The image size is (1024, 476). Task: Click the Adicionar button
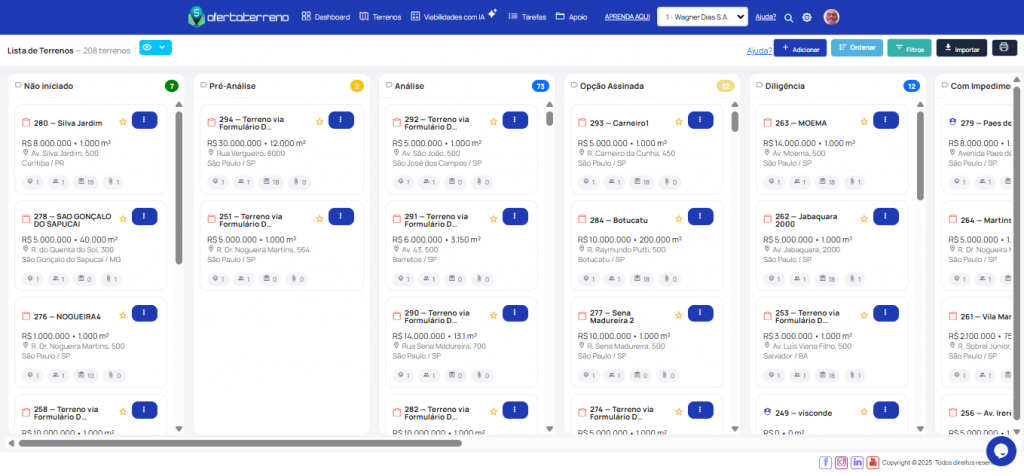pos(800,48)
